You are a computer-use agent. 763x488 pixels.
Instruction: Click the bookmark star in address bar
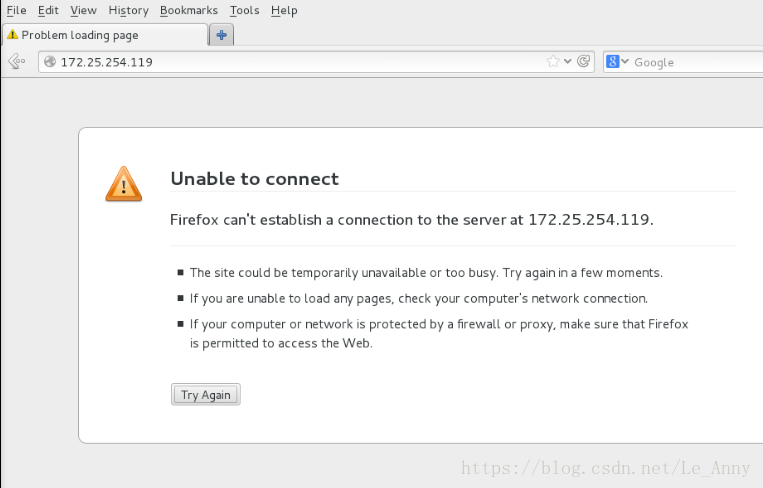(x=553, y=62)
